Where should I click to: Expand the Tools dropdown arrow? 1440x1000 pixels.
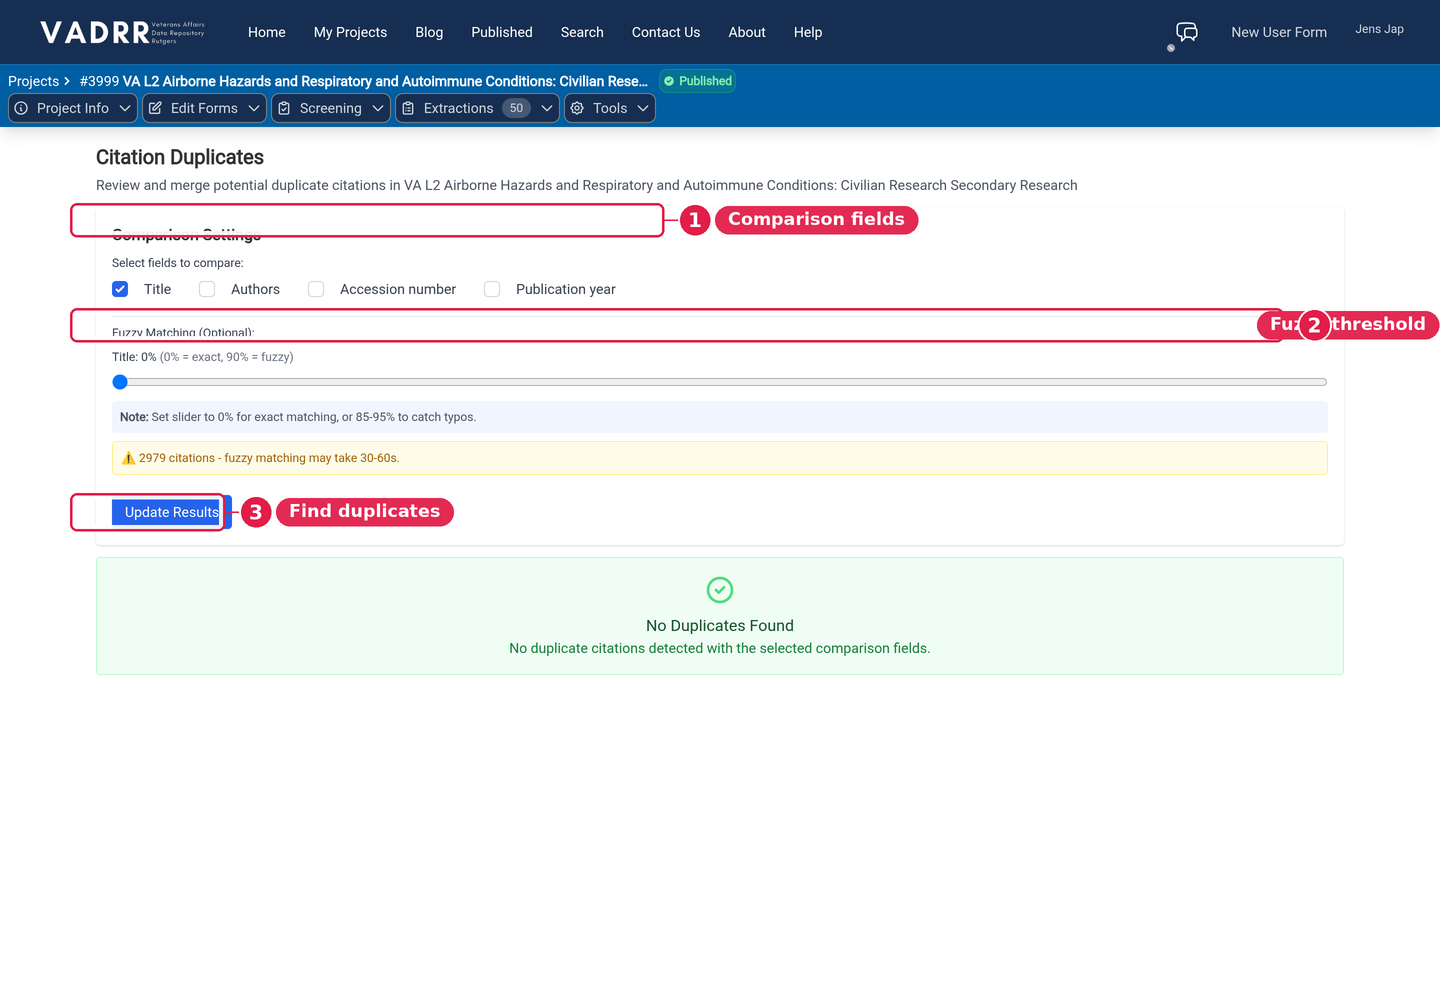(643, 108)
